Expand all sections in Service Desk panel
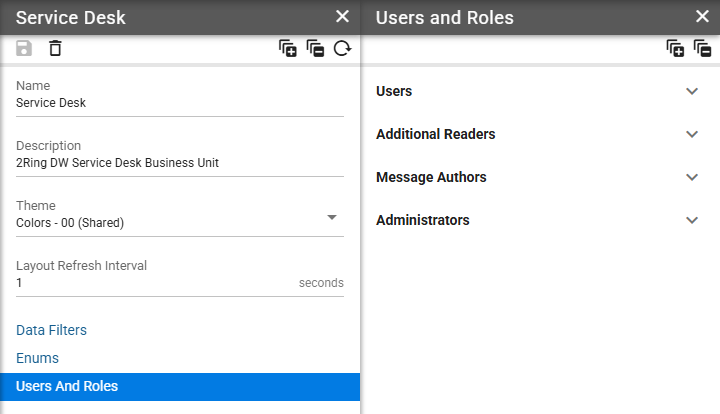720x414 pixels. [x=288, y=48]
